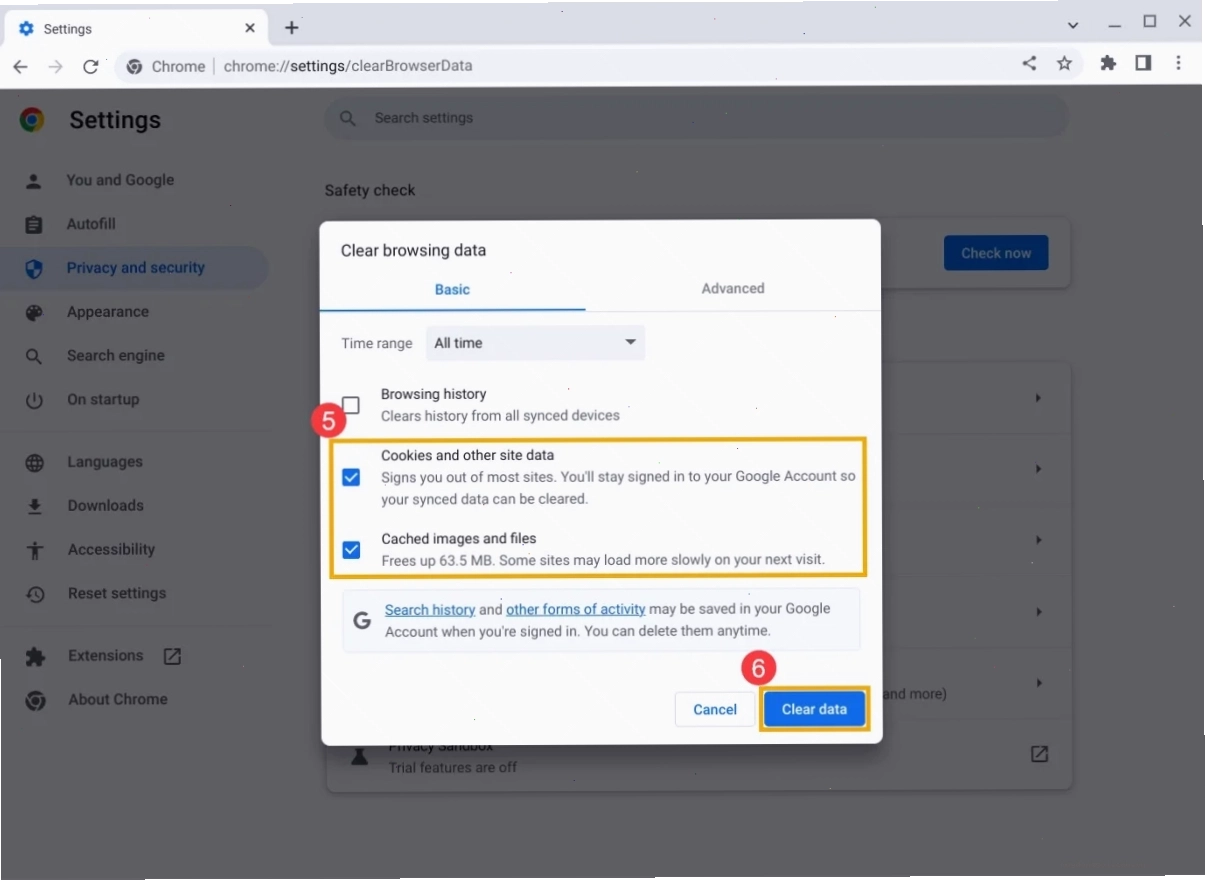This screenshot has width=1205, height=881.
Task: Bookmark this page with the star icon
Action: coord(1064,64)
